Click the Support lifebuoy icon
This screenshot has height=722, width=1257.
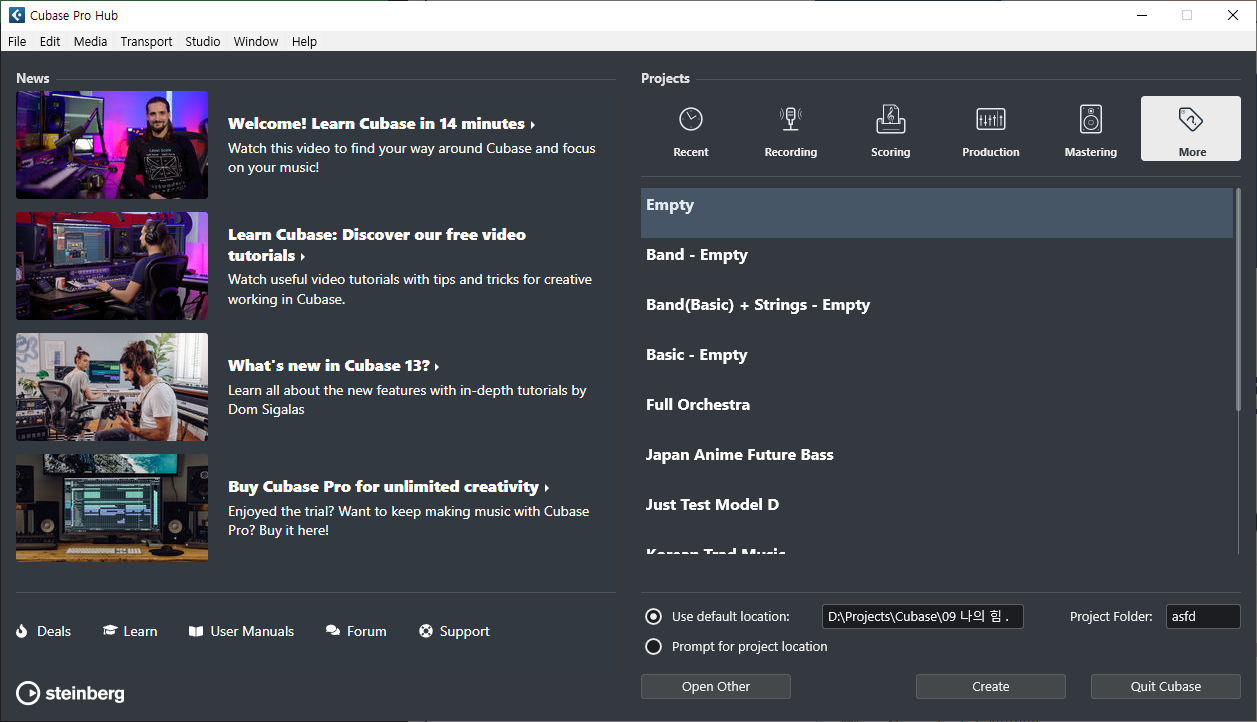point(426,631)
